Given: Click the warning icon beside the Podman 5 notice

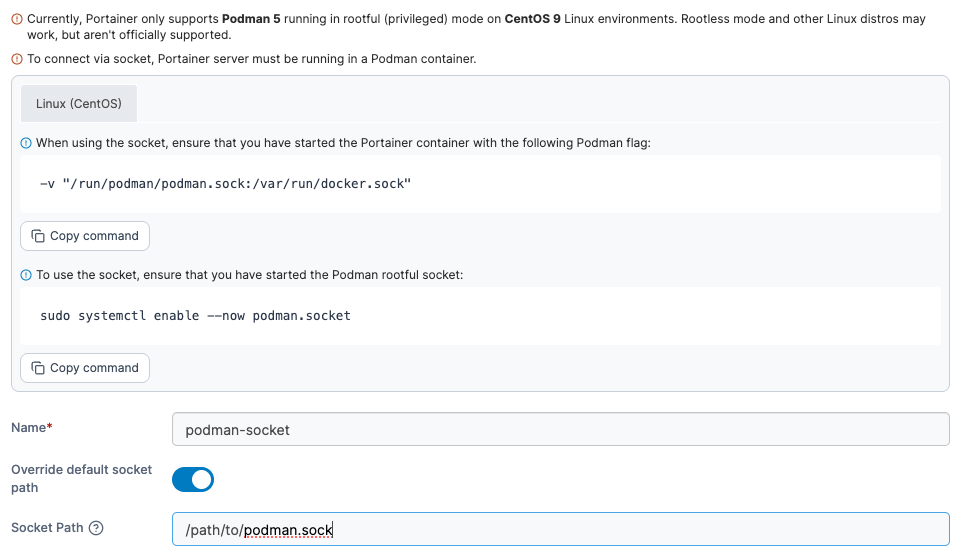Looking at the screenshot, I should [x=17, y=19].
